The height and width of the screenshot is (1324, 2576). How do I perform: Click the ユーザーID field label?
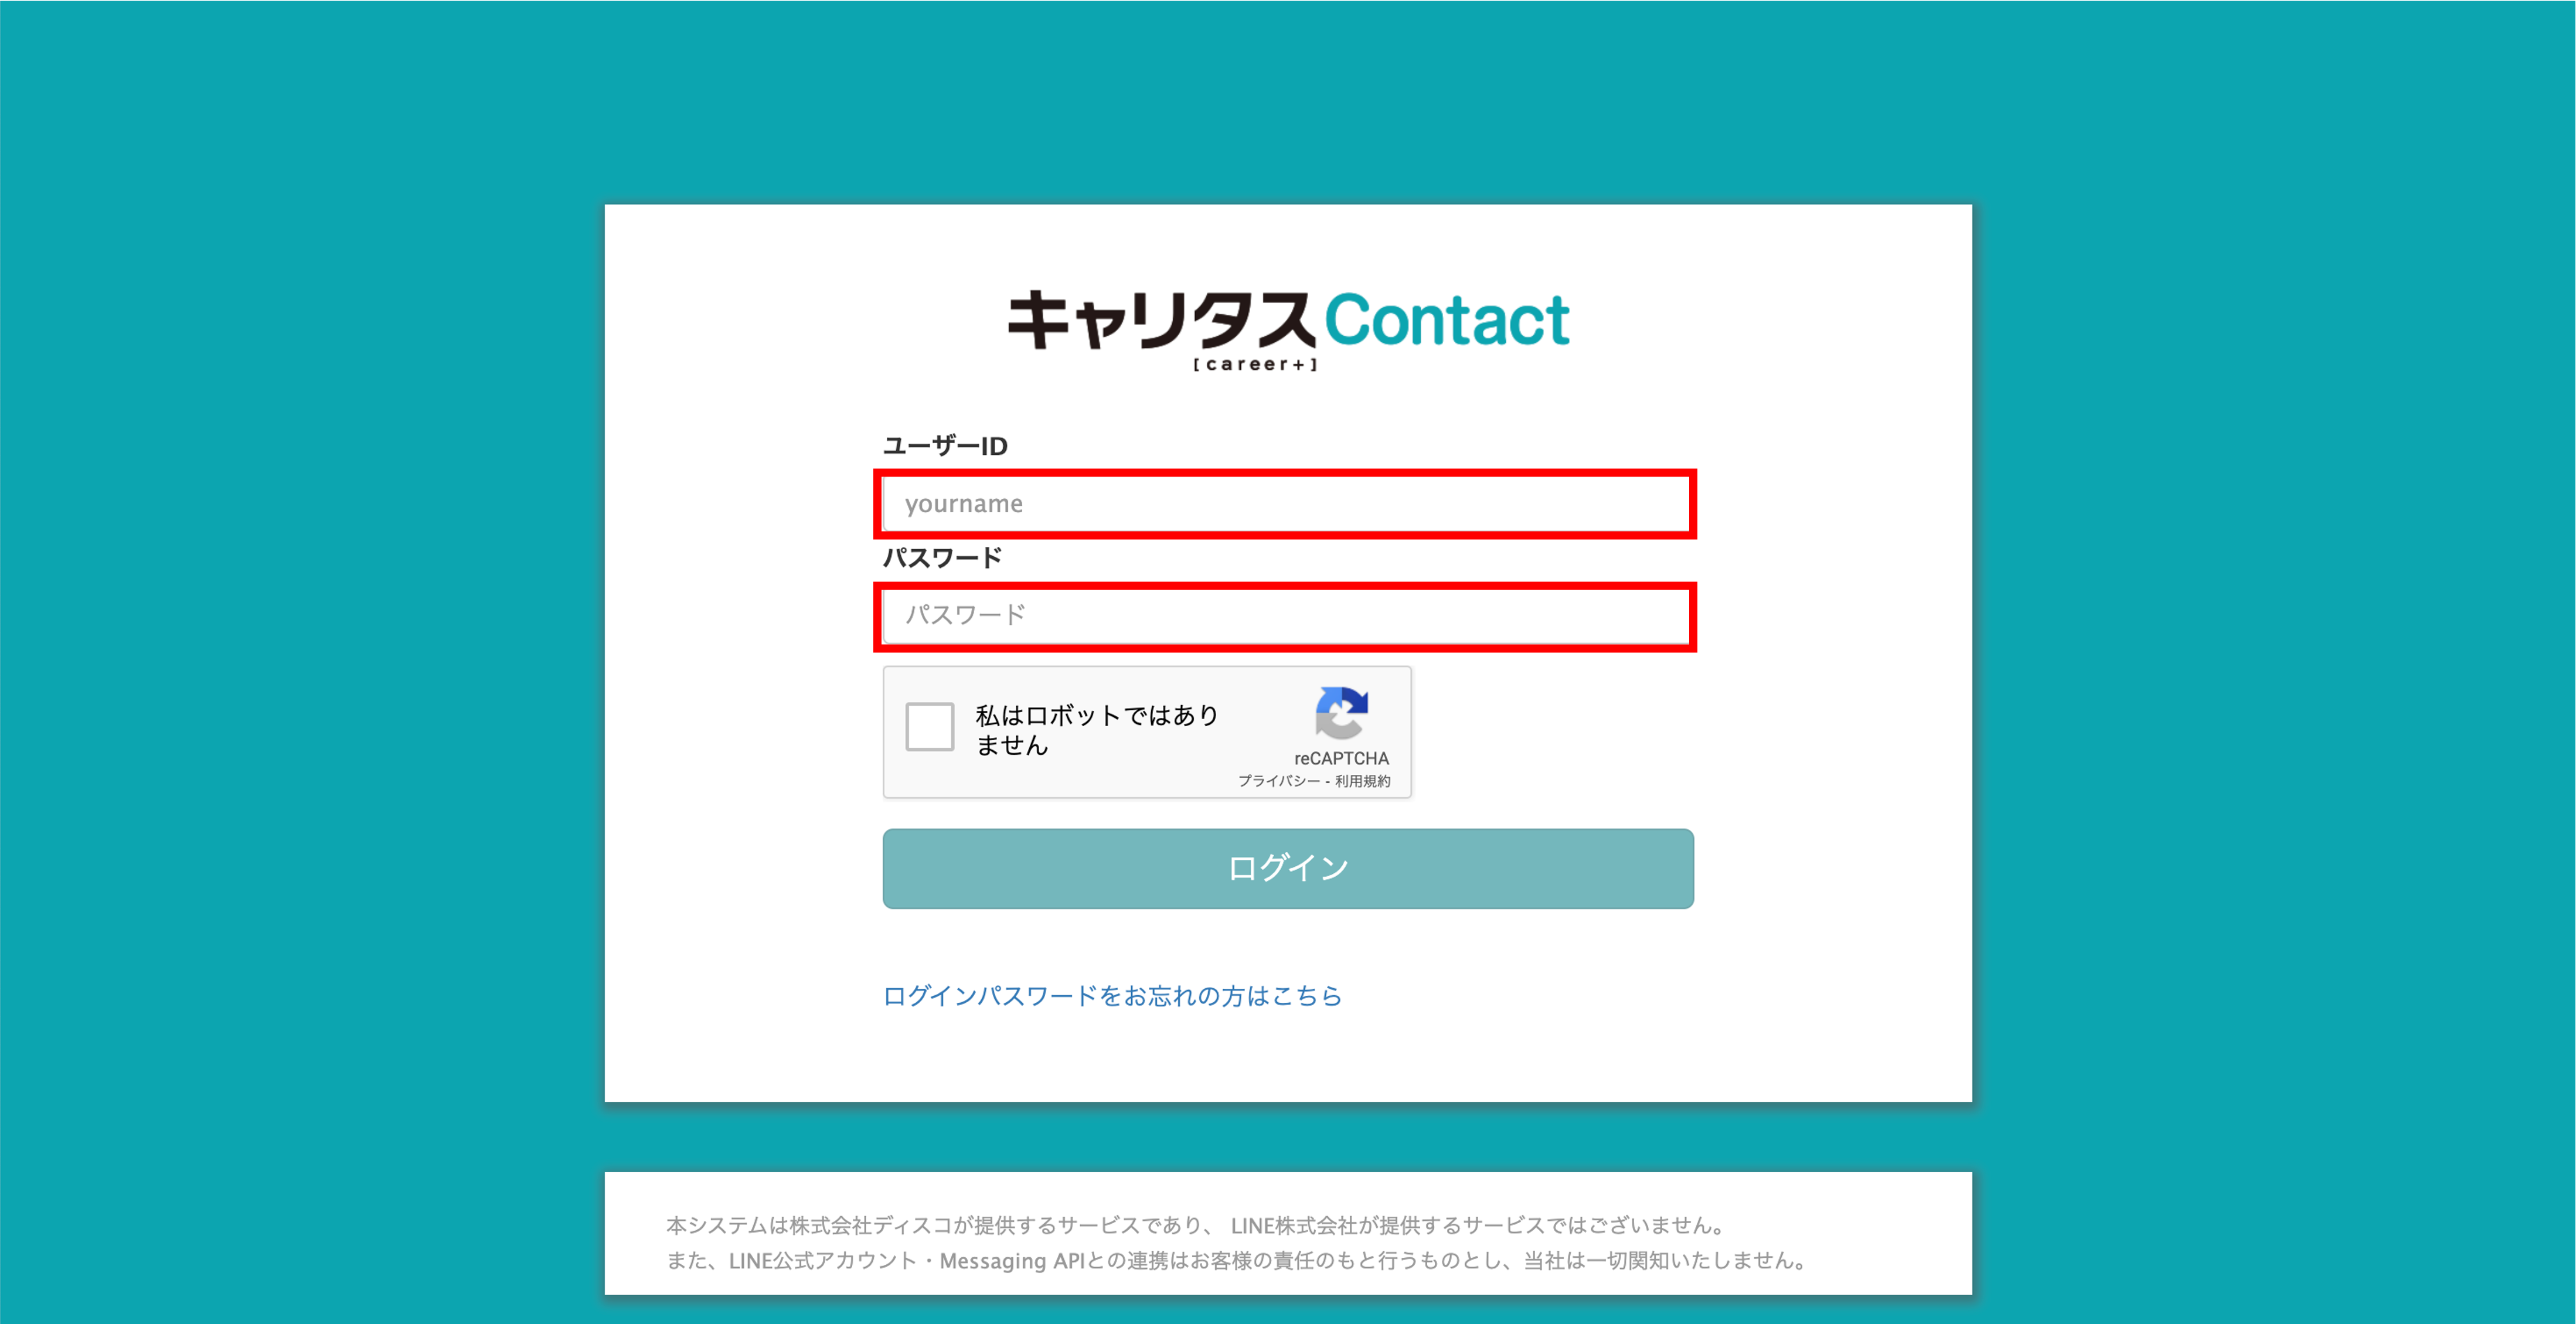tap(945, 446)
